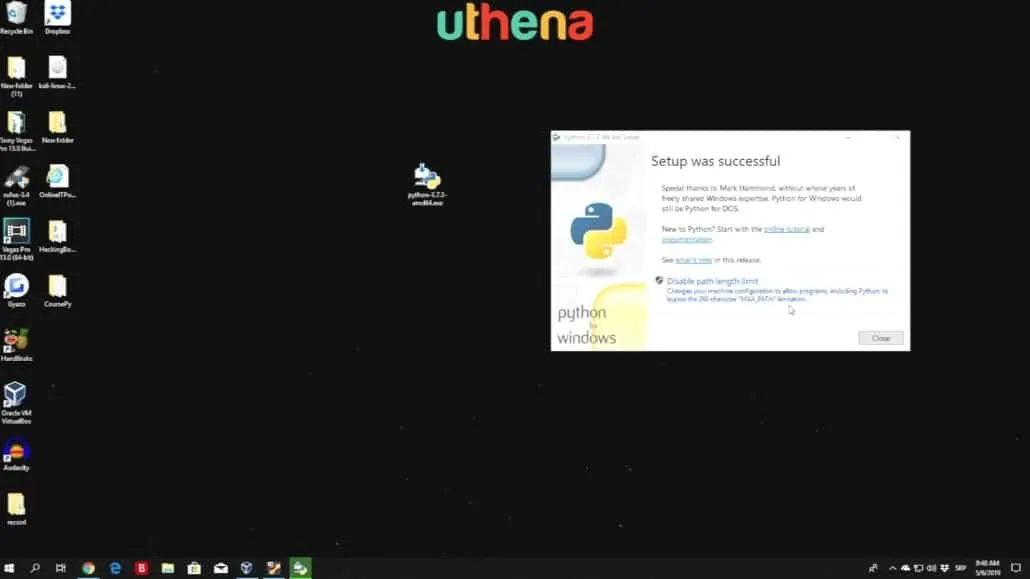Focus the Python installer taskbar button
This screenshot has width=1030, height=579.
(x=300, y=568)
